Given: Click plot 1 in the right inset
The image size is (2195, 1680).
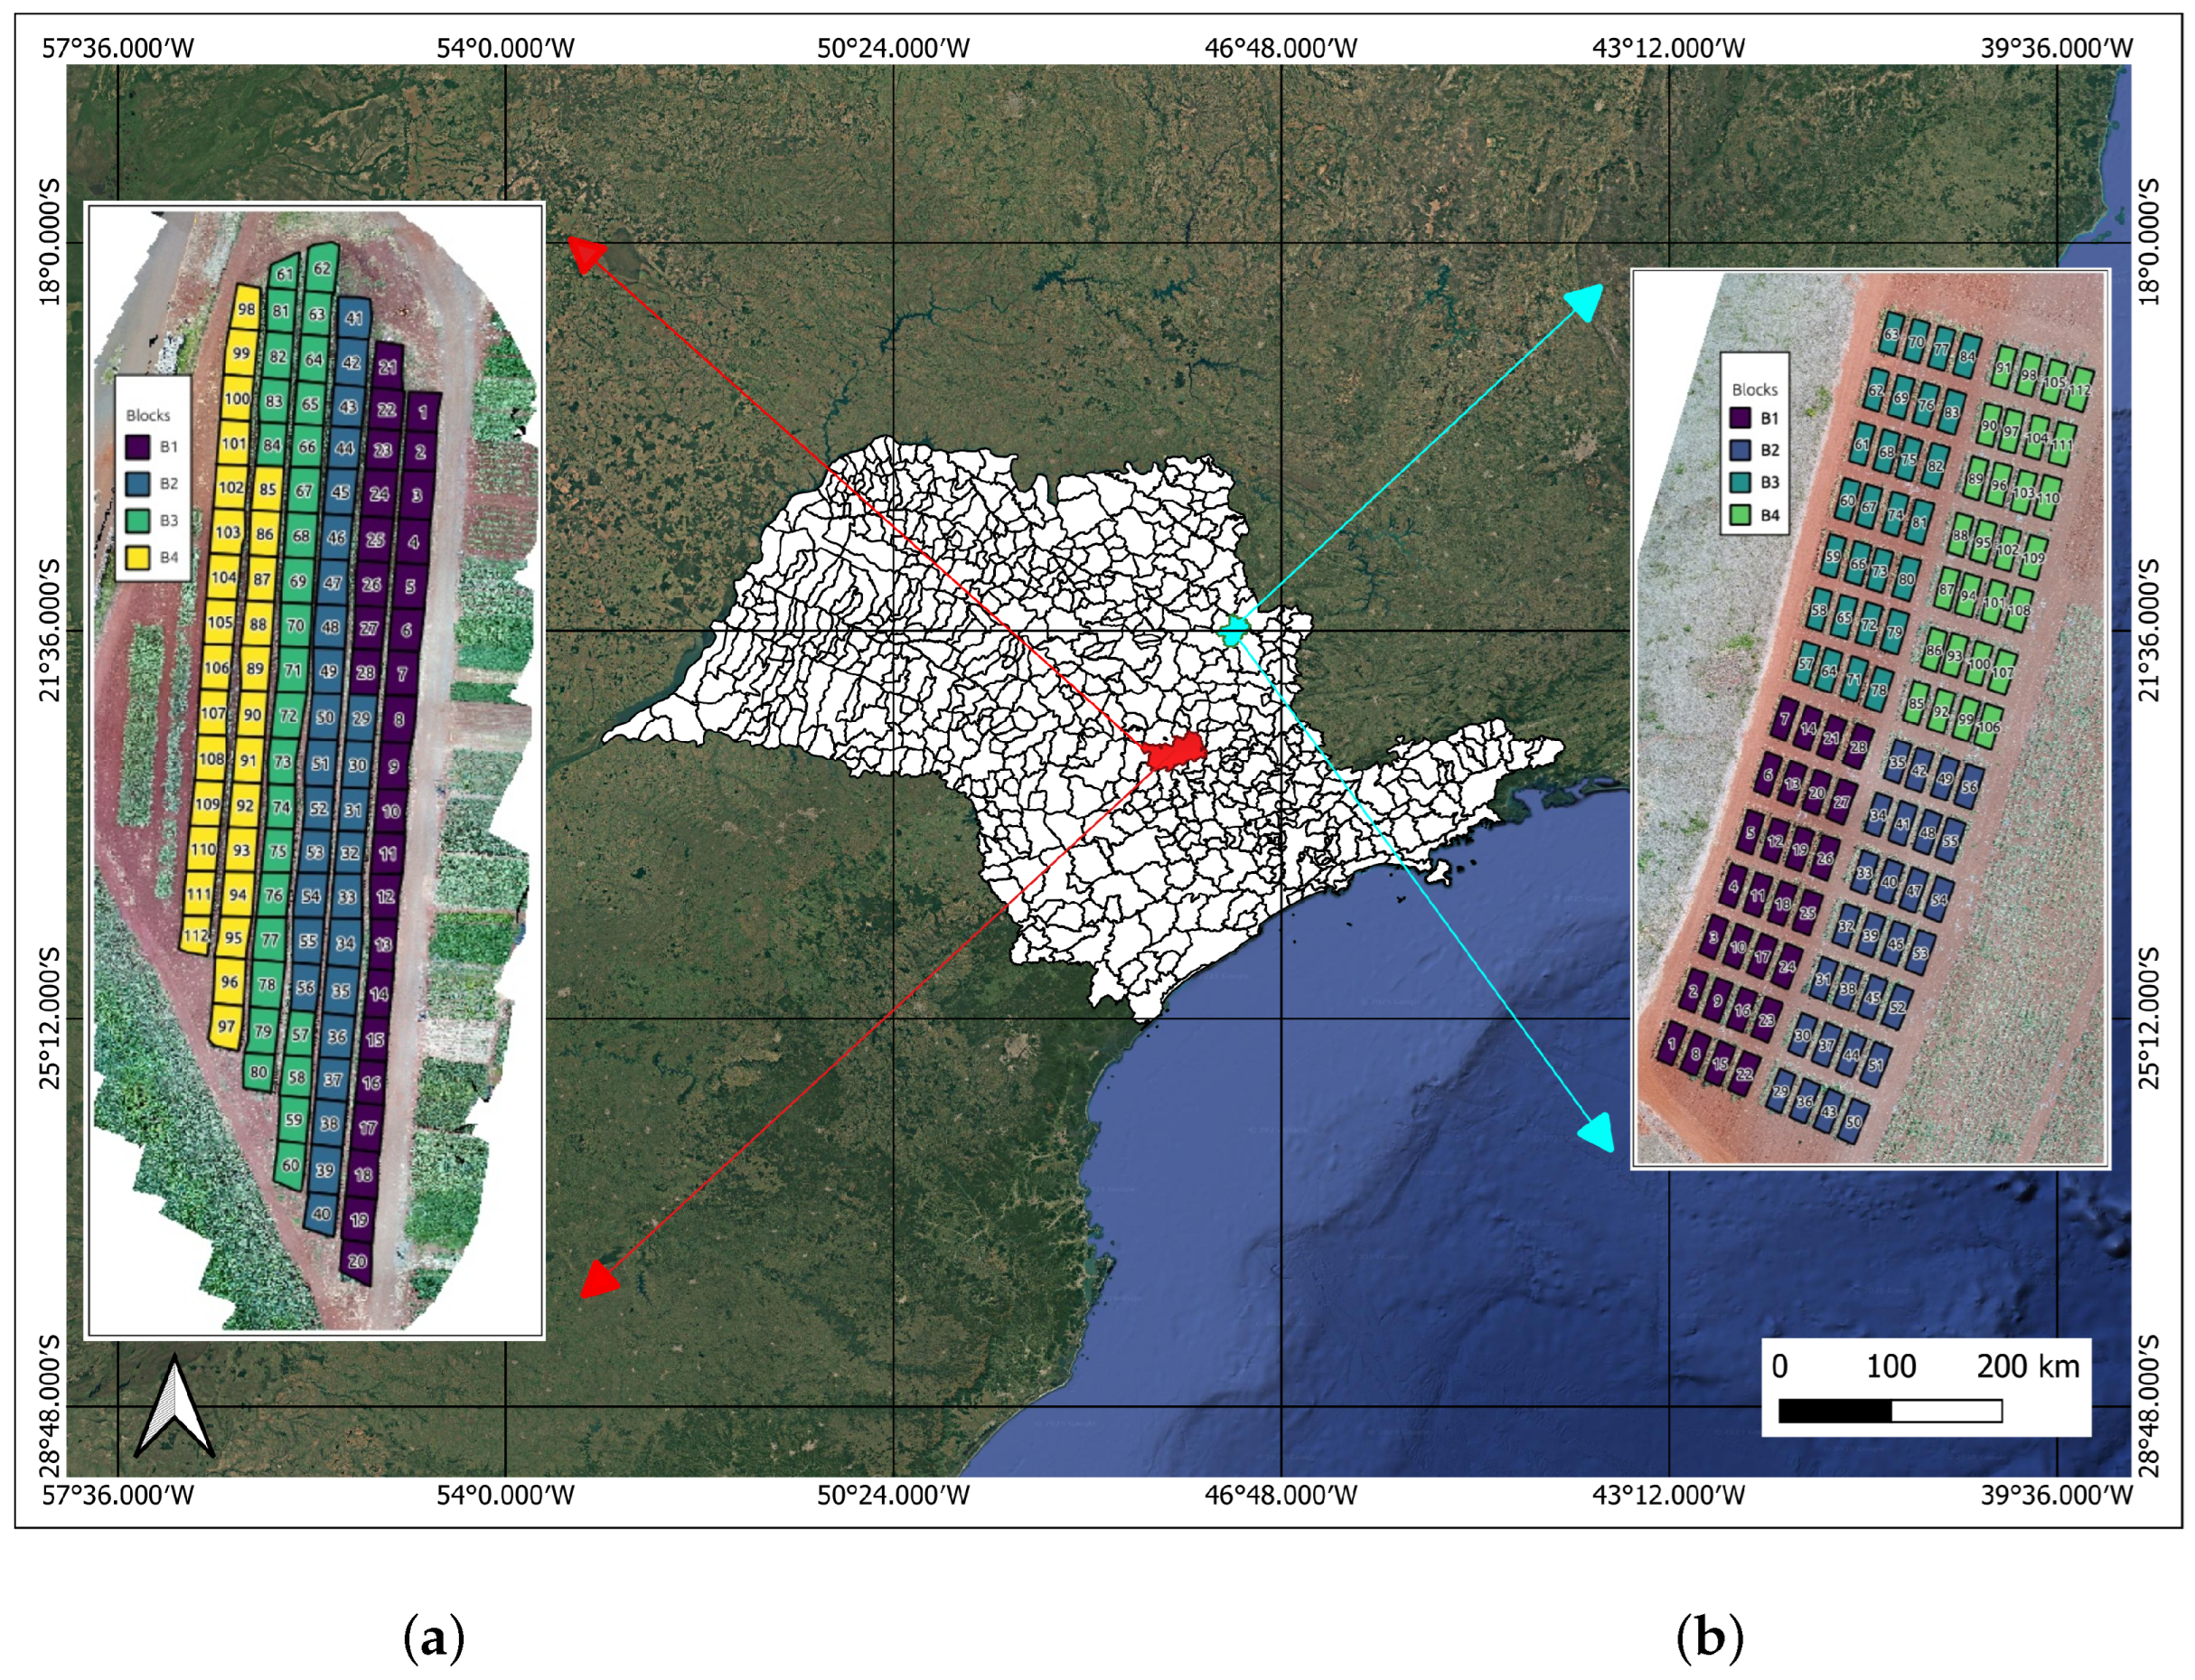Looking at the screenshot, I should [1671, 1045].
